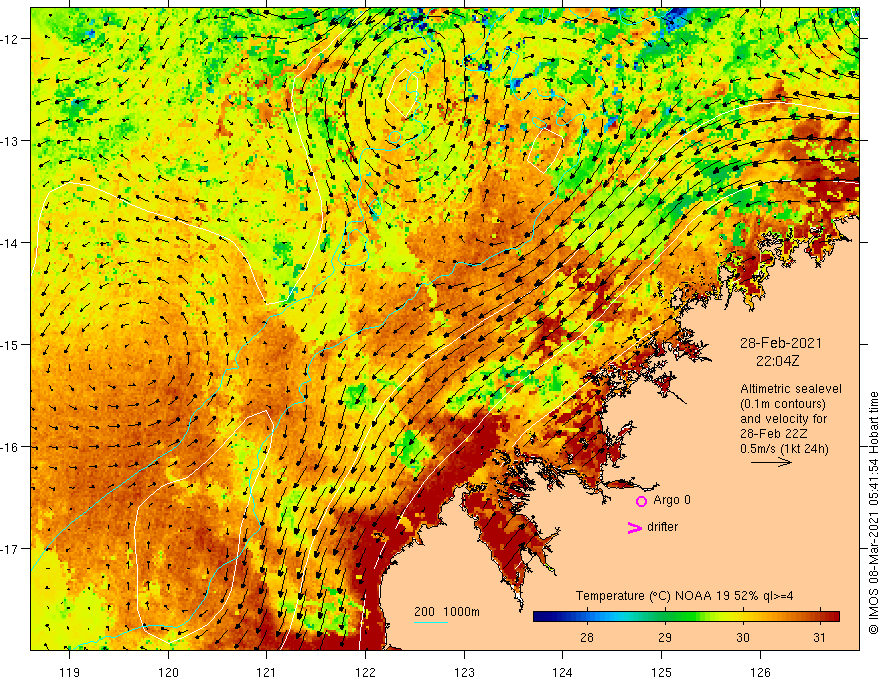Click the date text 28-Feb-2021
Image resolution: width=880 pixels, height=680 pixels.
[781, 343]
